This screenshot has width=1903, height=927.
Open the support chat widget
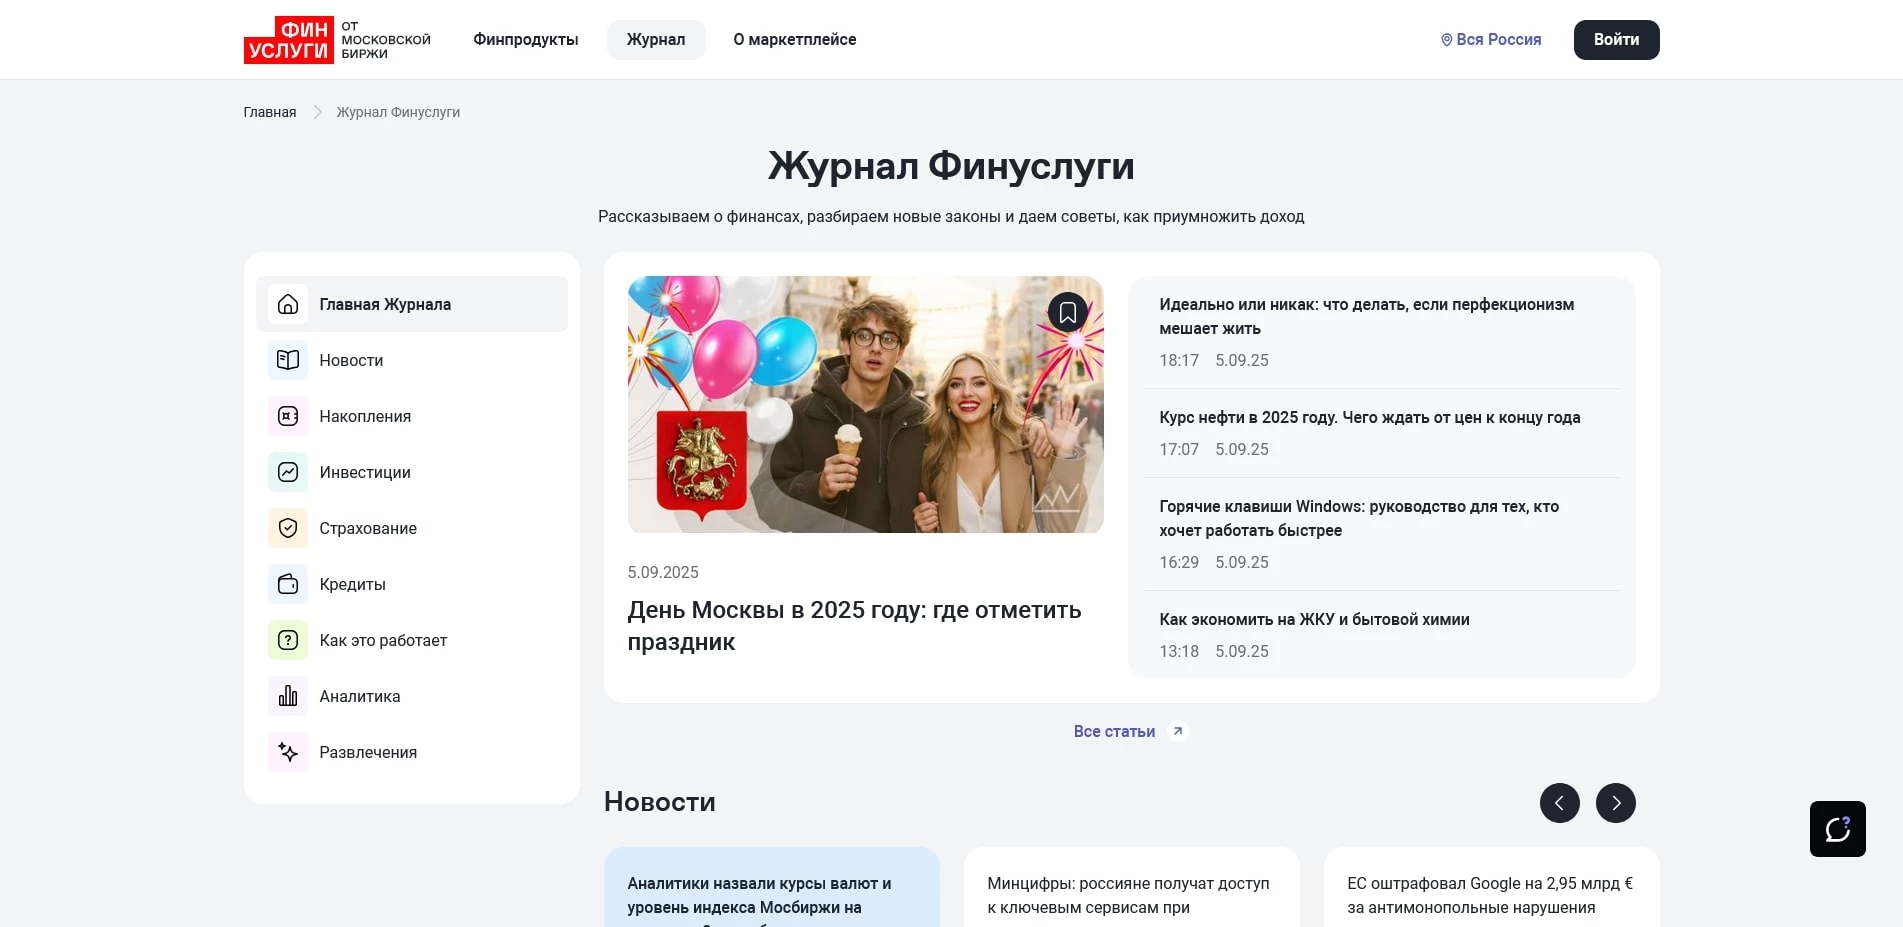click(1837, 829)
